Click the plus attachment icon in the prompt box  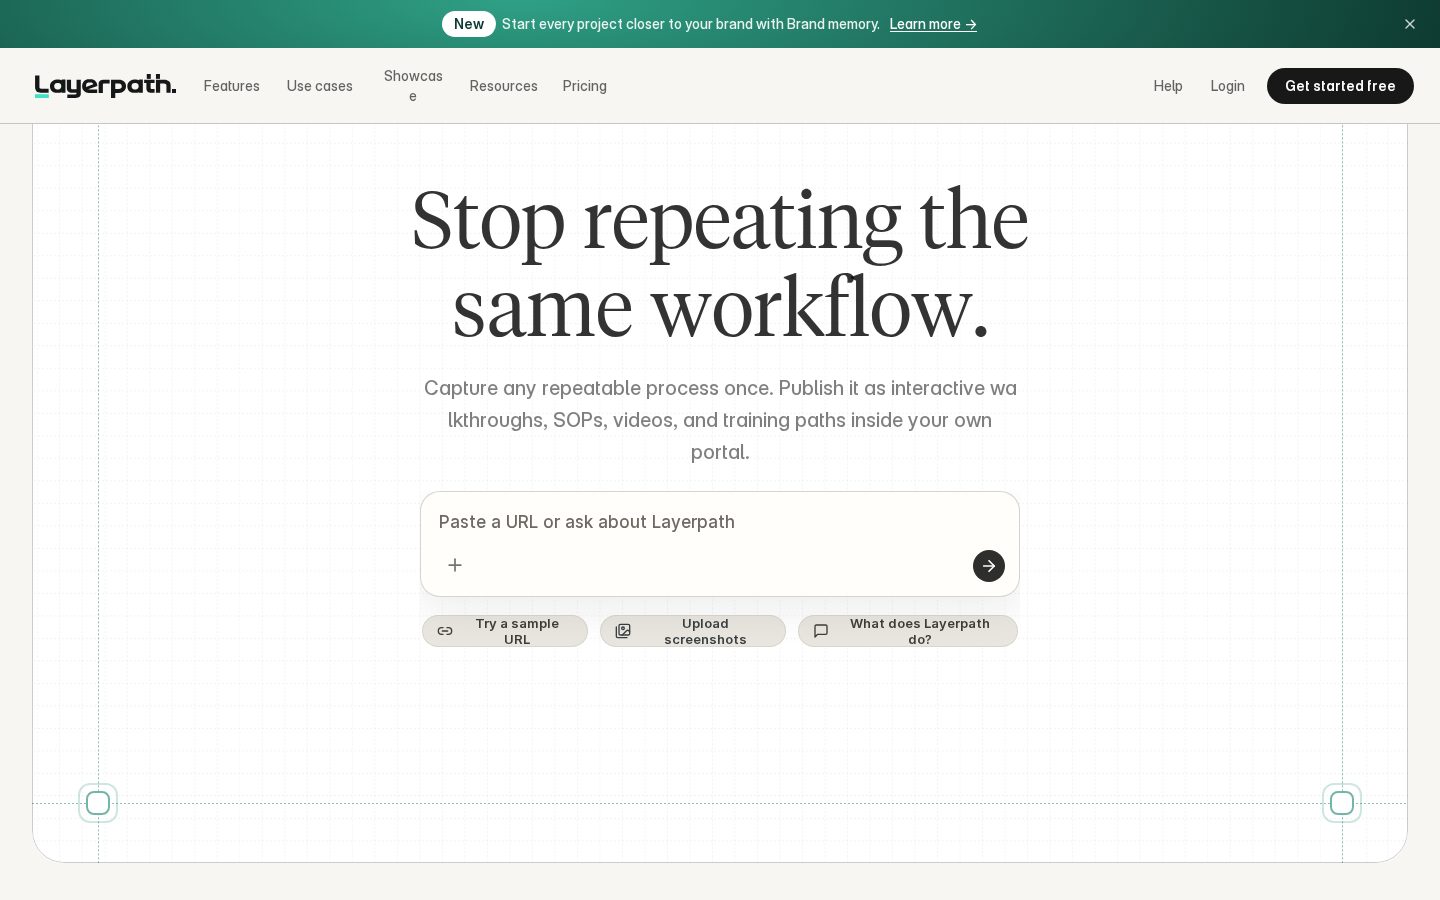(x=455, y=565)
